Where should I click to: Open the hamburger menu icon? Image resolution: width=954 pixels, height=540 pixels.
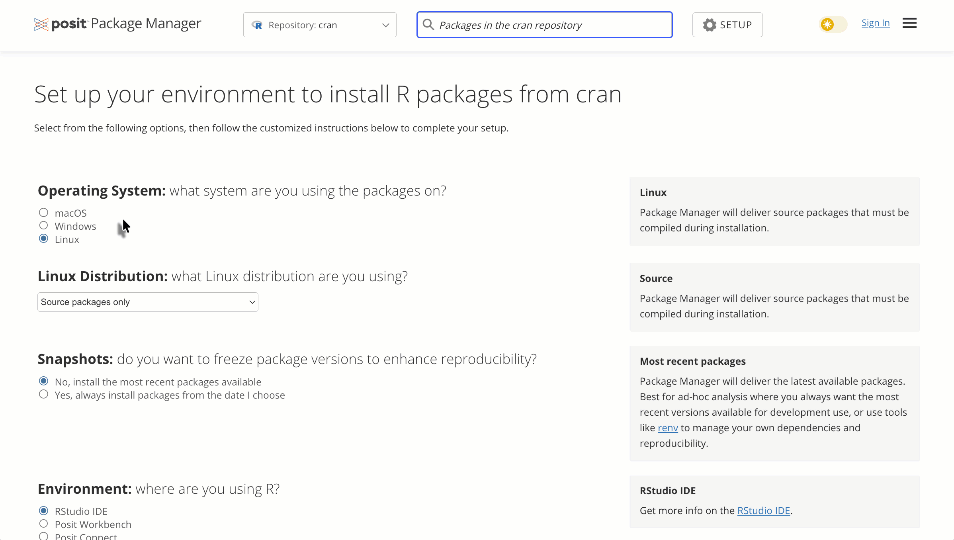909,24
